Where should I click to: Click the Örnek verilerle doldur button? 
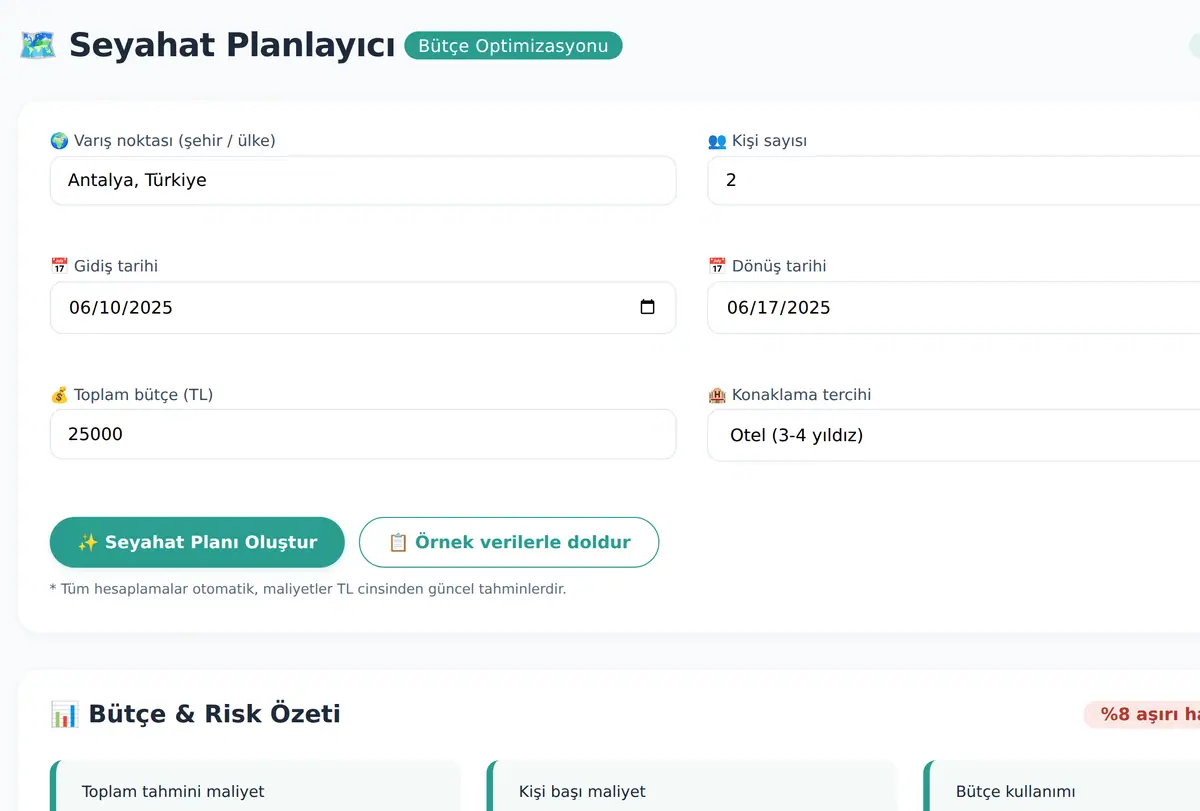[x=509, y=542]
